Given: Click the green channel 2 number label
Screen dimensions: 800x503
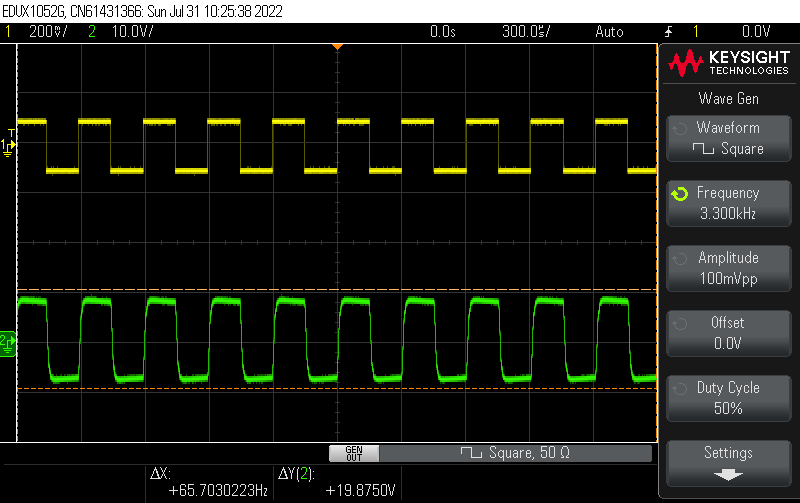Looking at the screenshot, I should tap(92, 32).
